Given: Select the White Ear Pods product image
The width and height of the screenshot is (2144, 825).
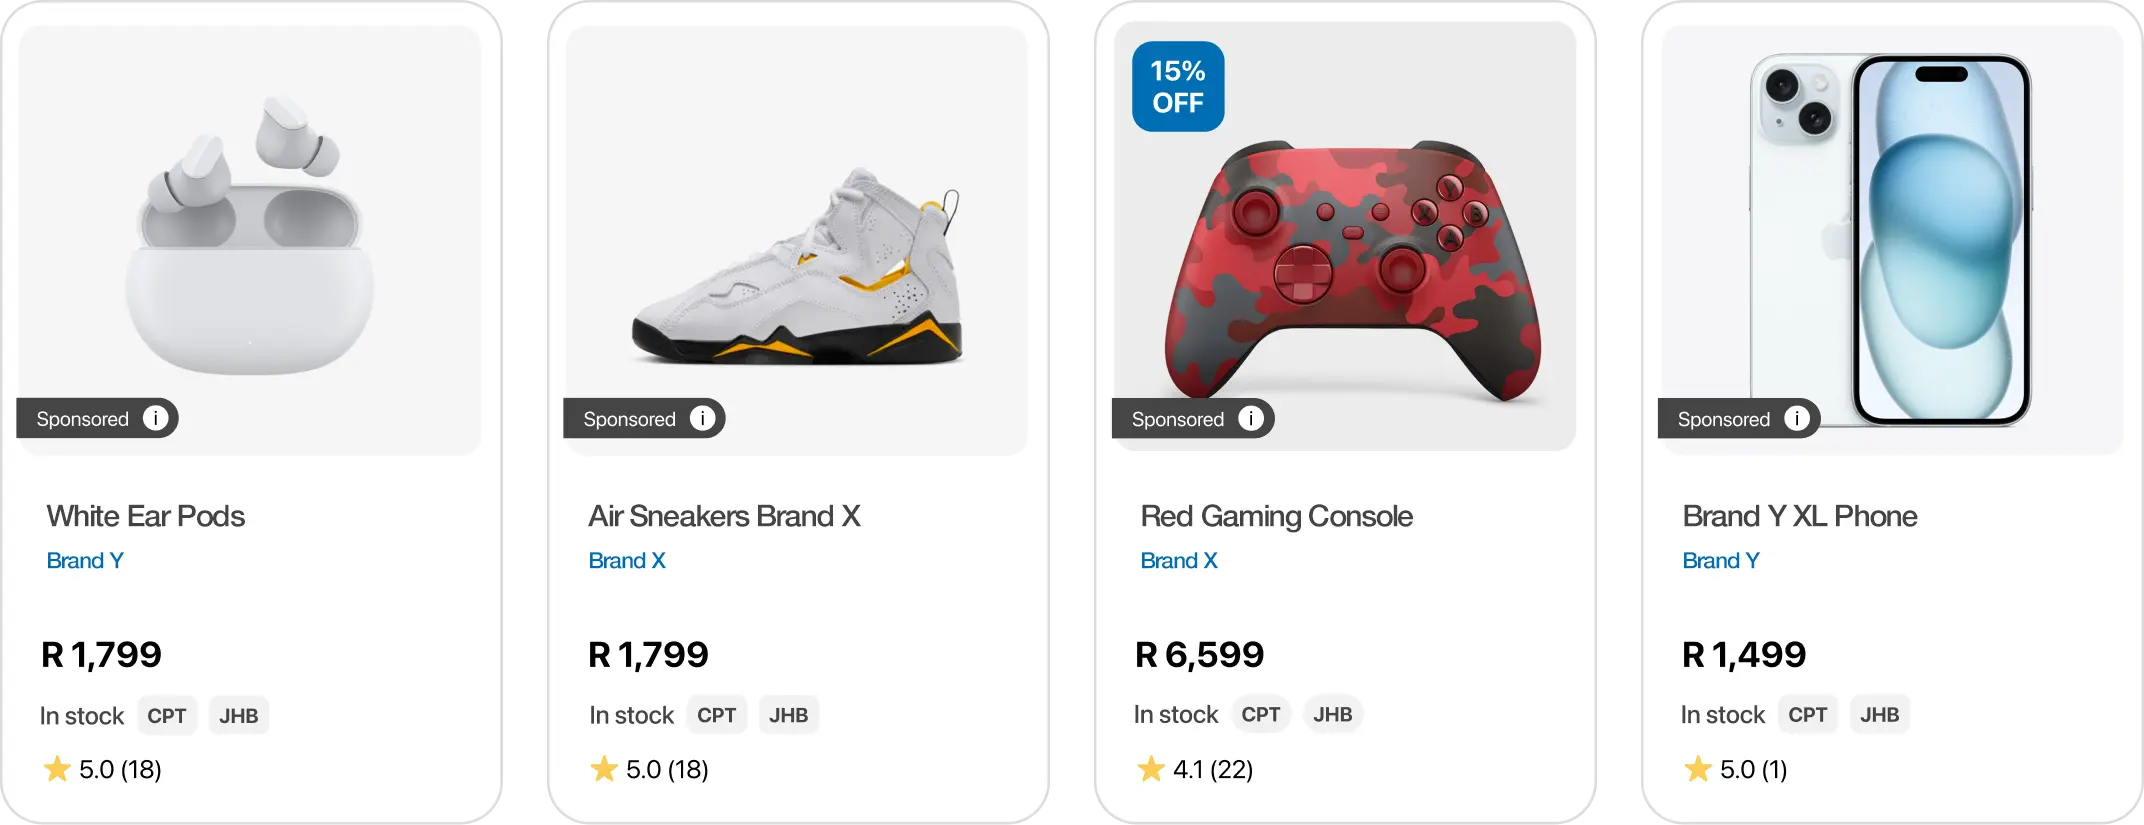Looking at the screenshot, I should 249,240.
